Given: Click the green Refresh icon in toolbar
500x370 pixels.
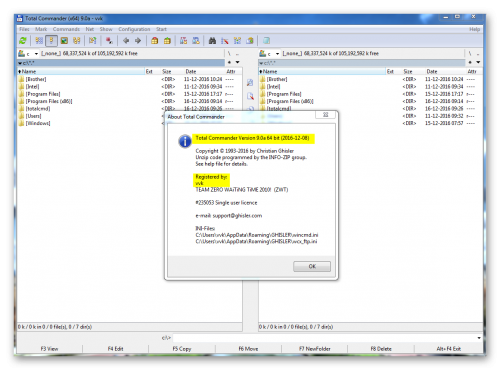Looking at the screenshot, I should [23, 41].
